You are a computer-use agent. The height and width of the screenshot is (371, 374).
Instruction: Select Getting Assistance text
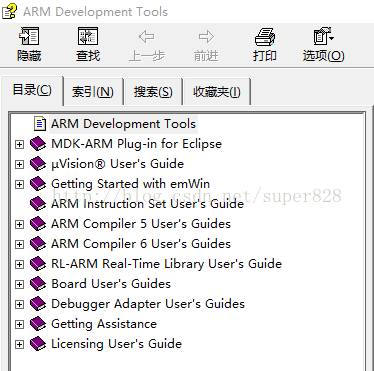tap(104, 324)
